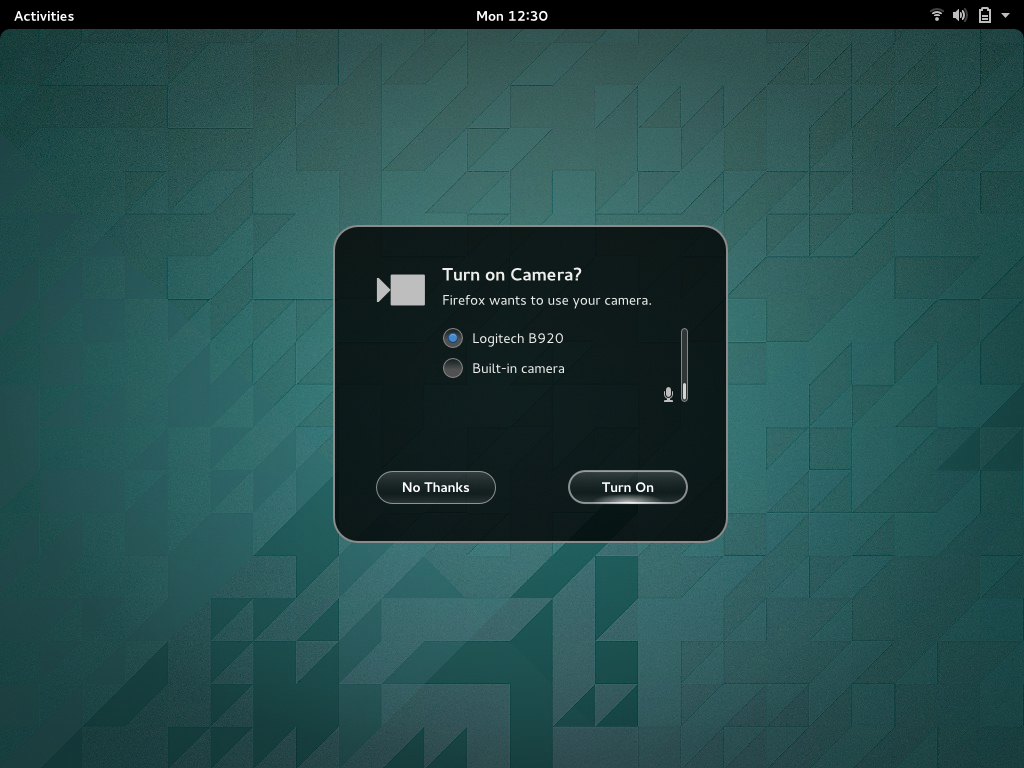Click the camera icon in the dialog
Image resolution: width=1024 pixels, height=768 pixels.
pos(401,290)
